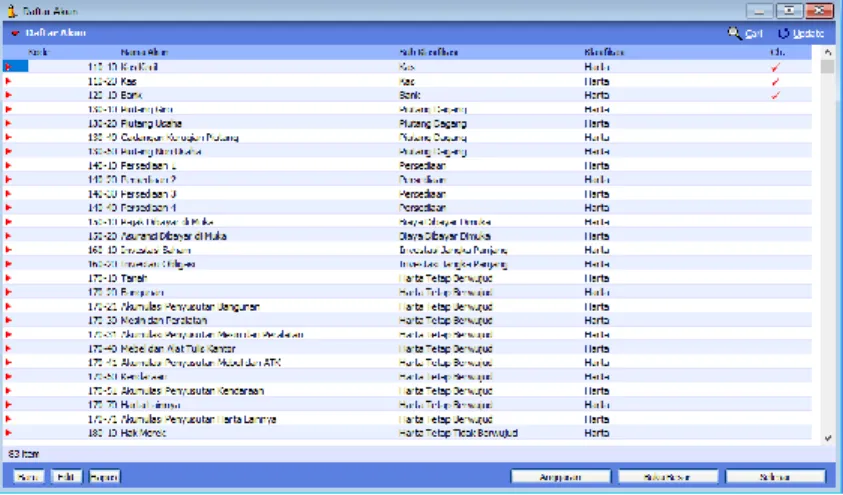Click the Kb column header
Viewport: 843px width, 495px height.
click(777, 52)
